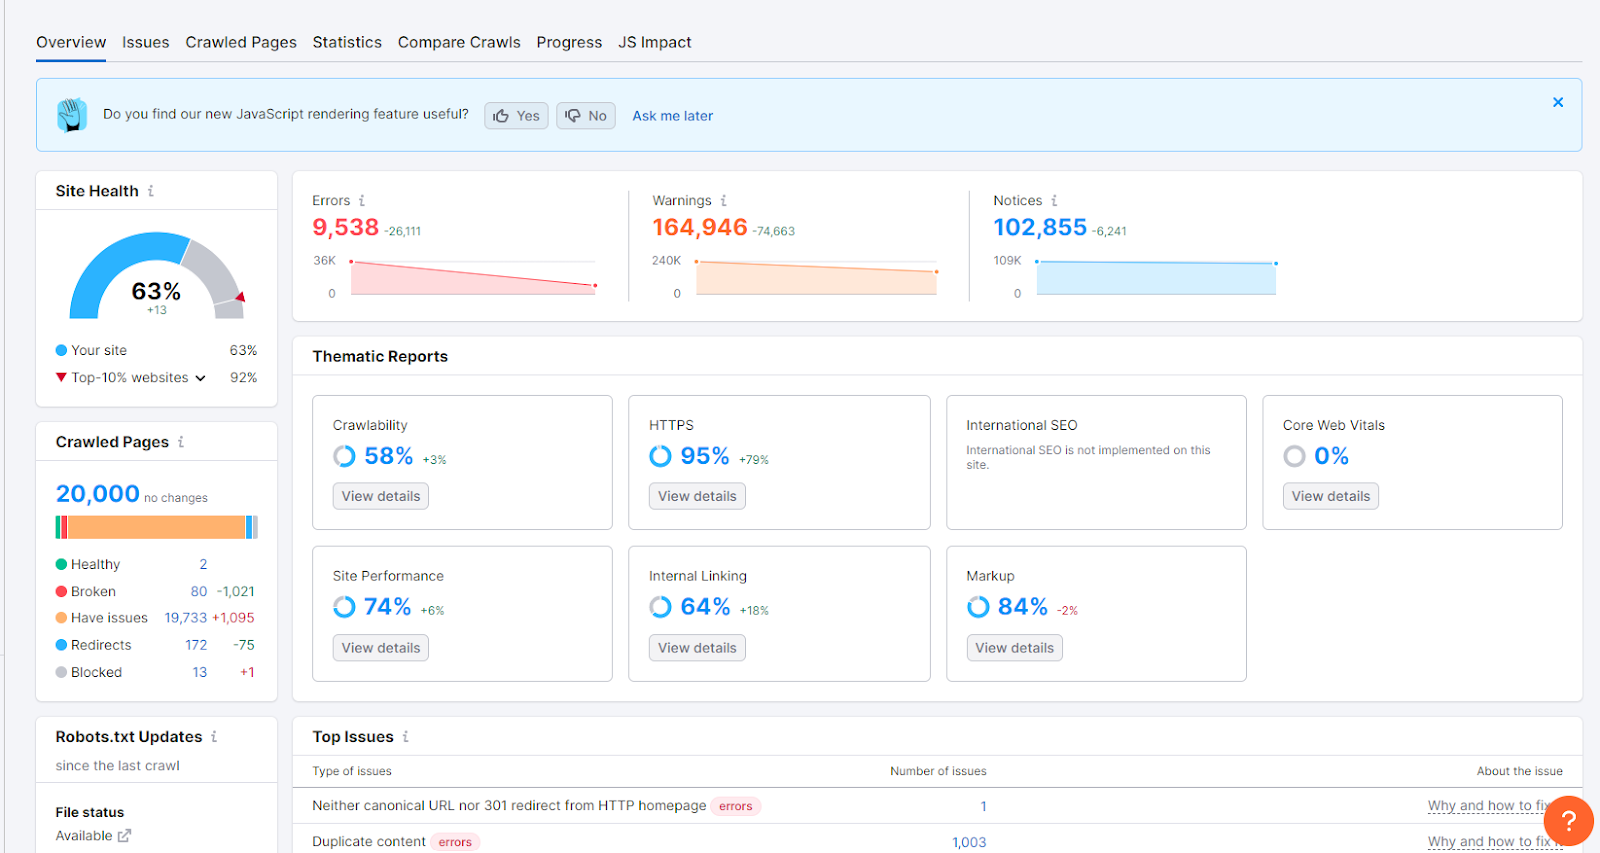1600x853 pixels.
Task: Dismiss the JavaScript rendering feedback banner
Action: click(1558, 102)
